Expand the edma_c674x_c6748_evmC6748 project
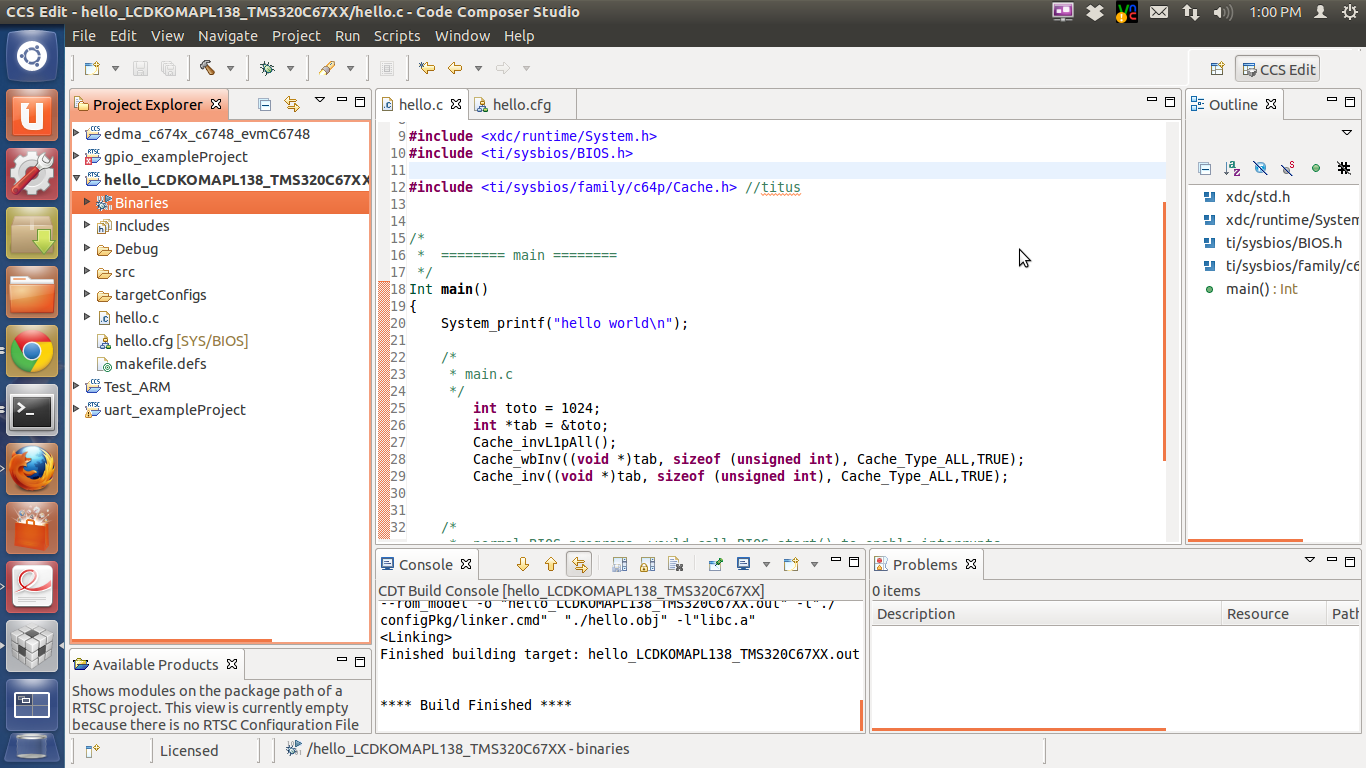This screenshot has width=1366, height=768. [77, 133]
